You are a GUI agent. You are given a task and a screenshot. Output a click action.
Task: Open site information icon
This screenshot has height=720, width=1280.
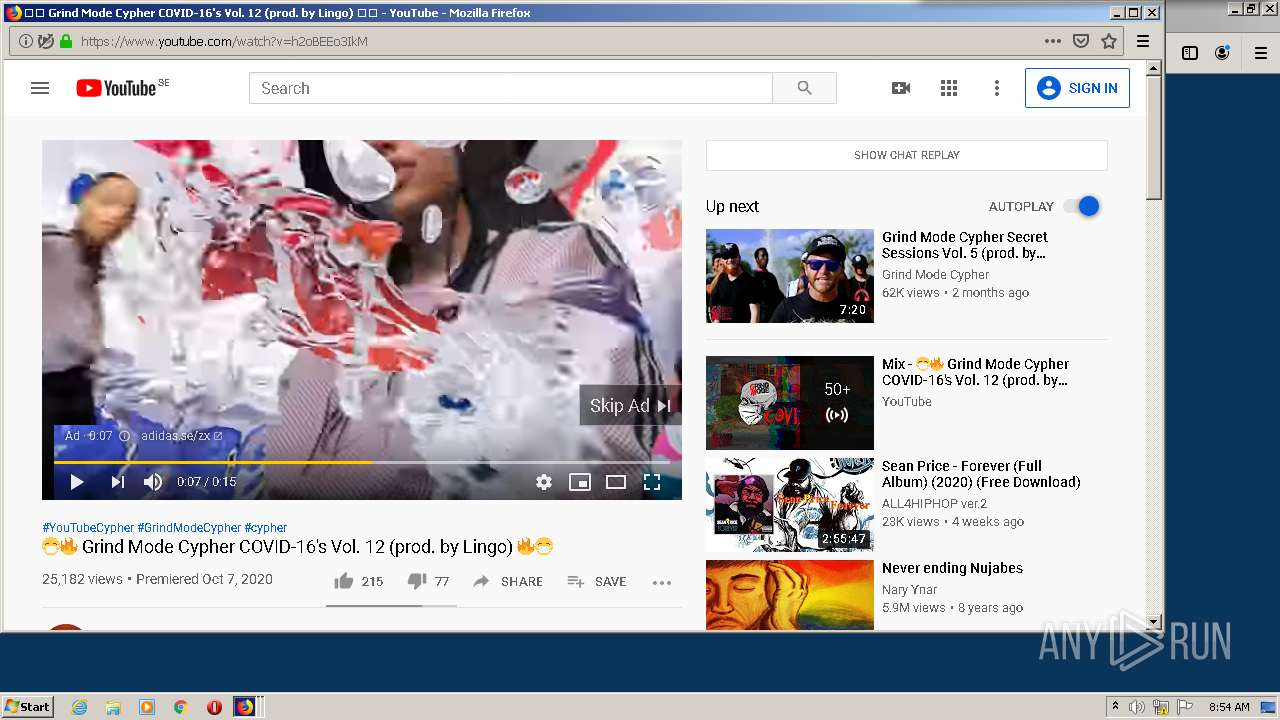[x=26, y=41]
